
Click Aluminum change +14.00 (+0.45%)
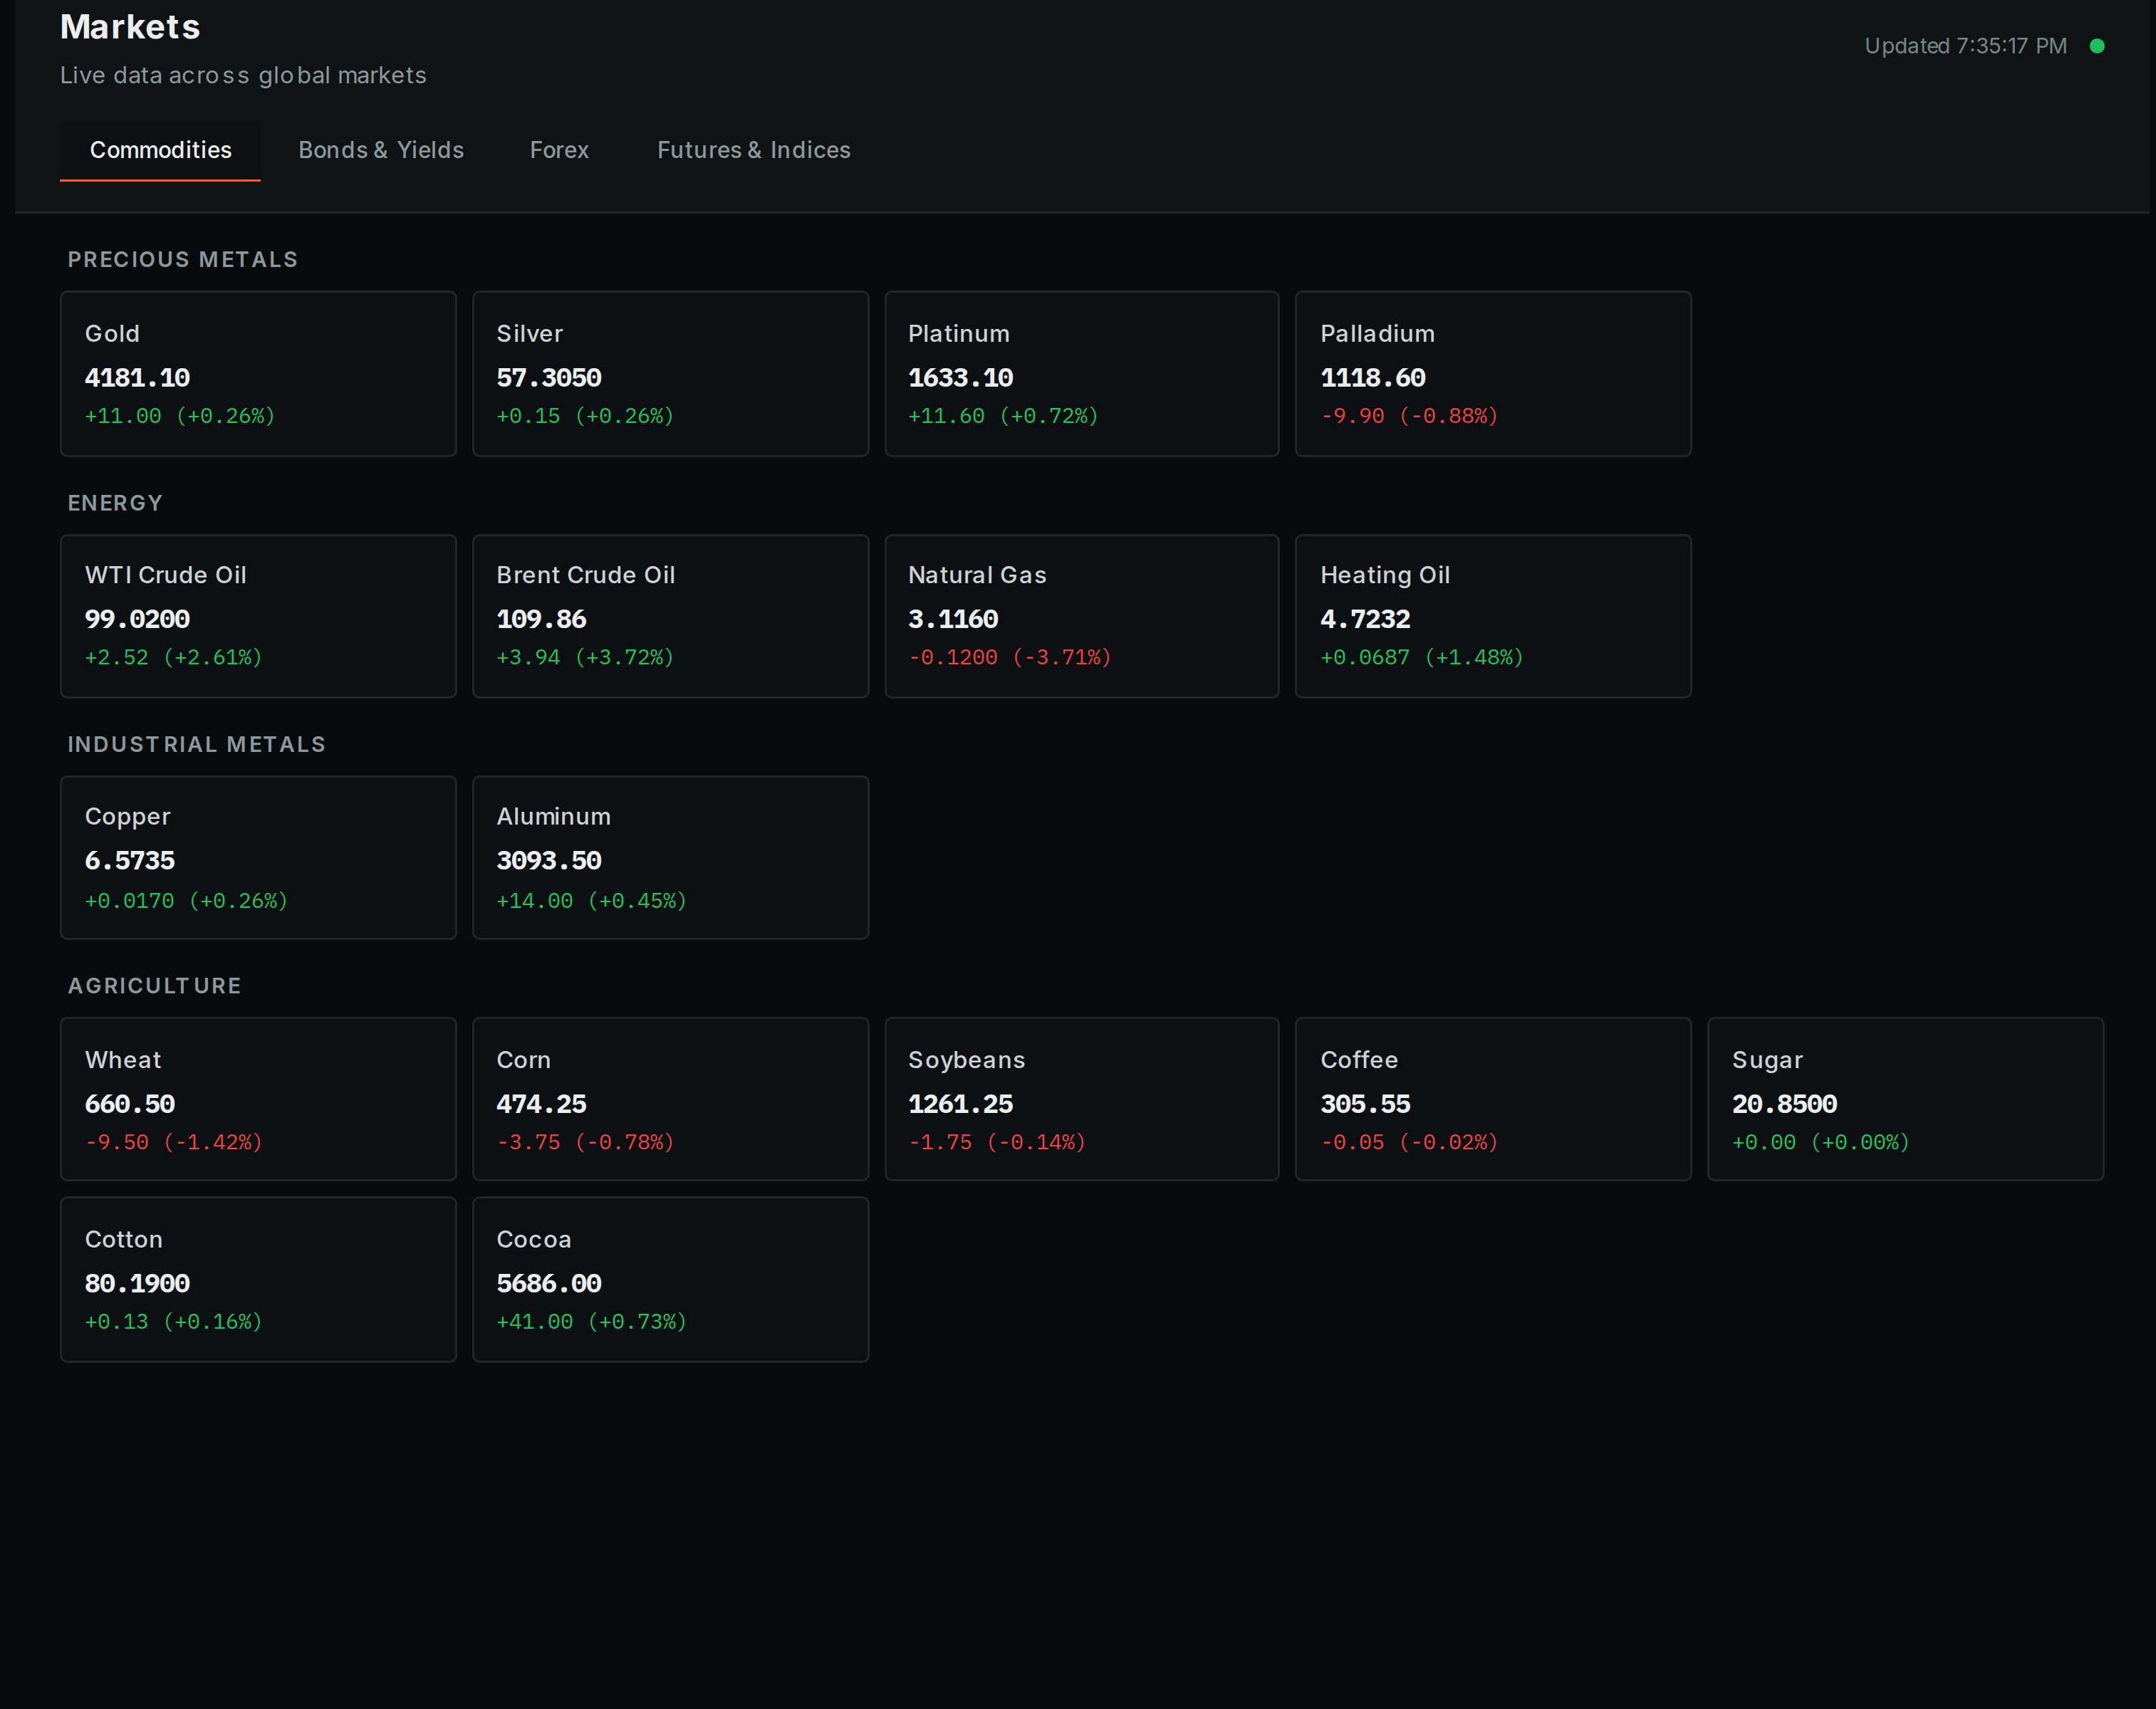point(592,901)
